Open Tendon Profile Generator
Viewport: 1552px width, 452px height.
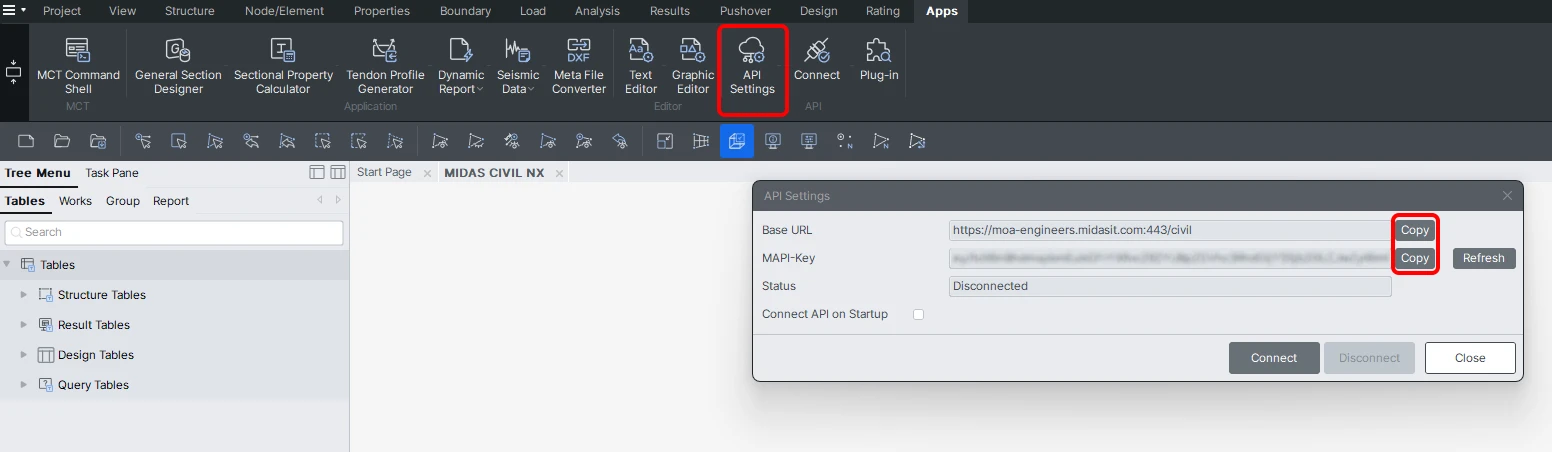385,66
